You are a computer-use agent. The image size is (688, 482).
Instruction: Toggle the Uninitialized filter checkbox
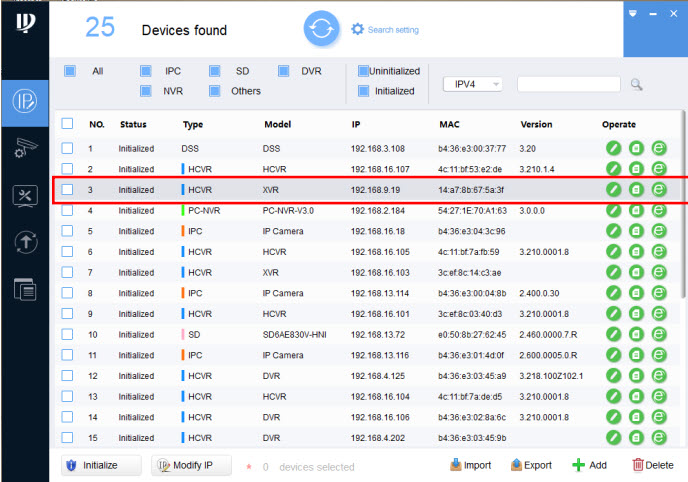(x=363, y=71)
